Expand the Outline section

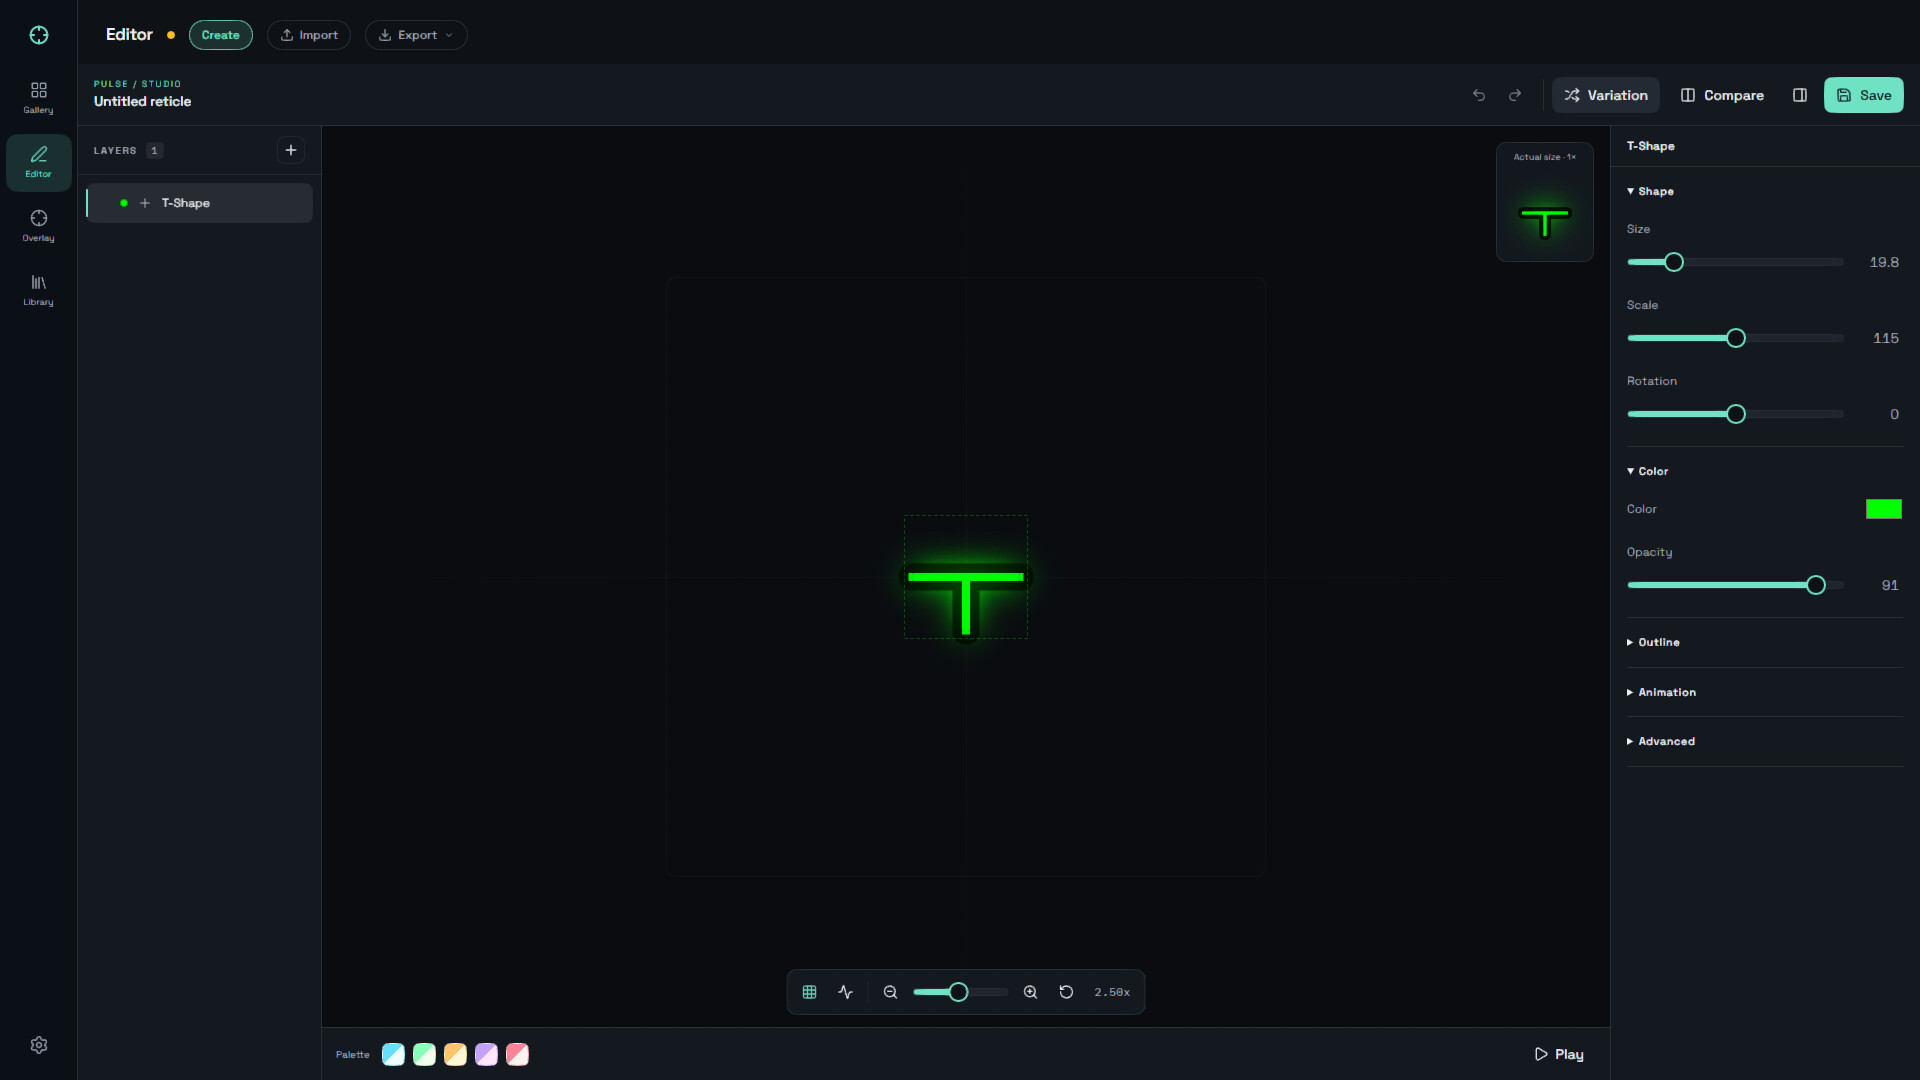pos(1653,642)
